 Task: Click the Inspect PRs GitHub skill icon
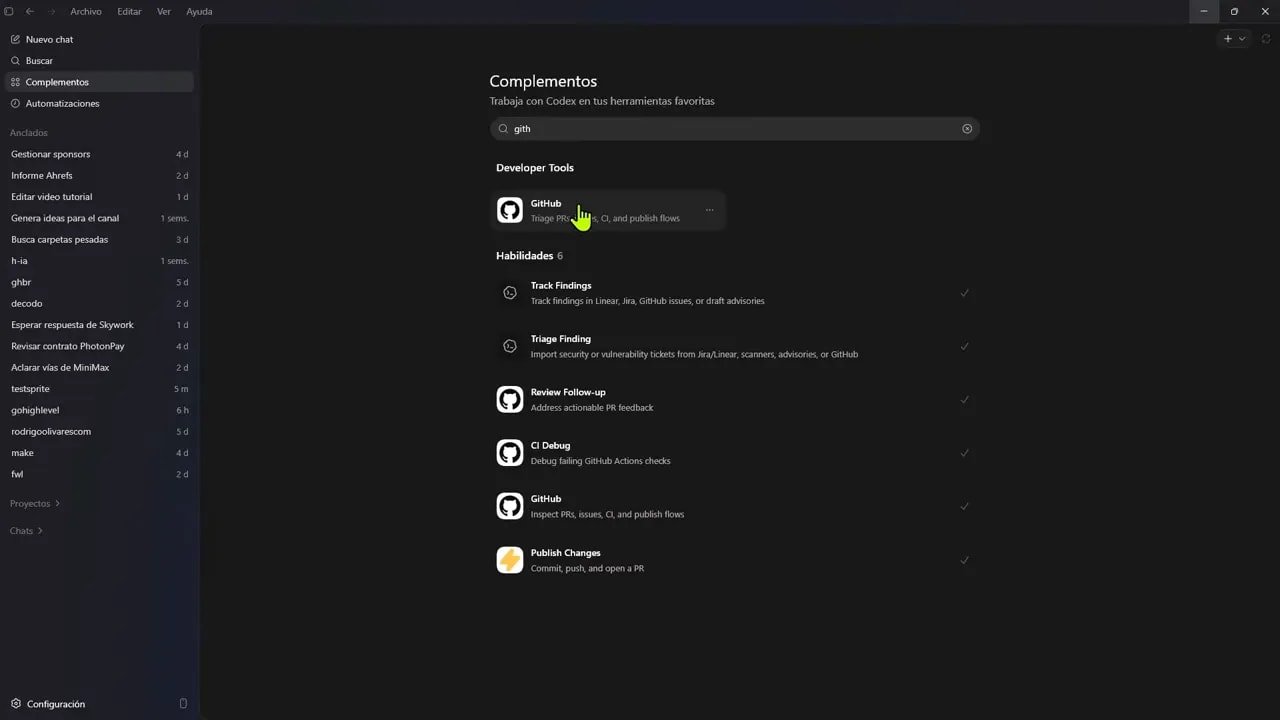[x=510, y=506]
